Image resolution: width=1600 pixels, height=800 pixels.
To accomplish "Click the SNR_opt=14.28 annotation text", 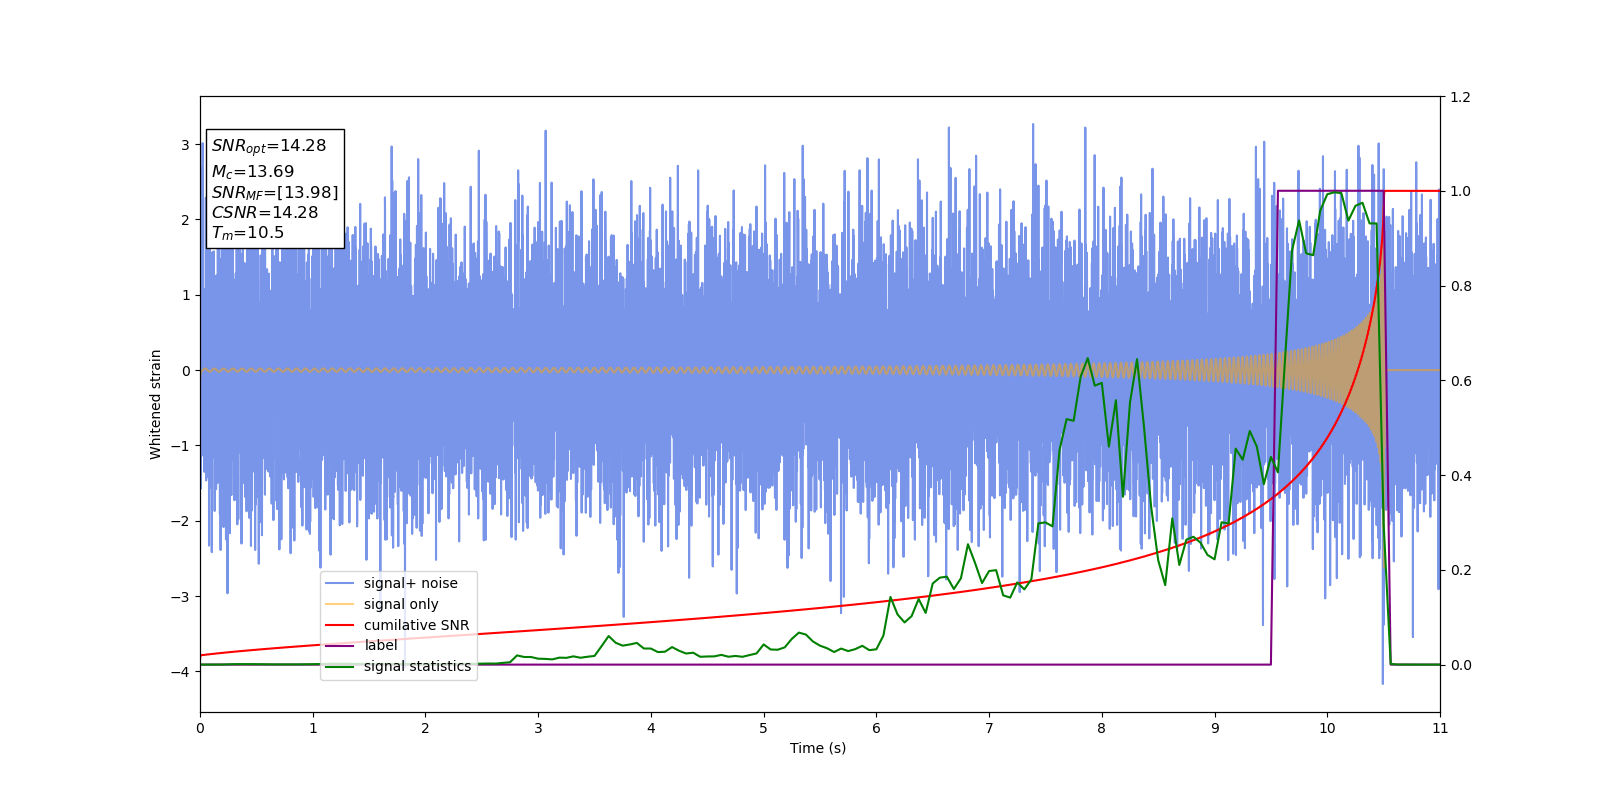I will [269, 146].
